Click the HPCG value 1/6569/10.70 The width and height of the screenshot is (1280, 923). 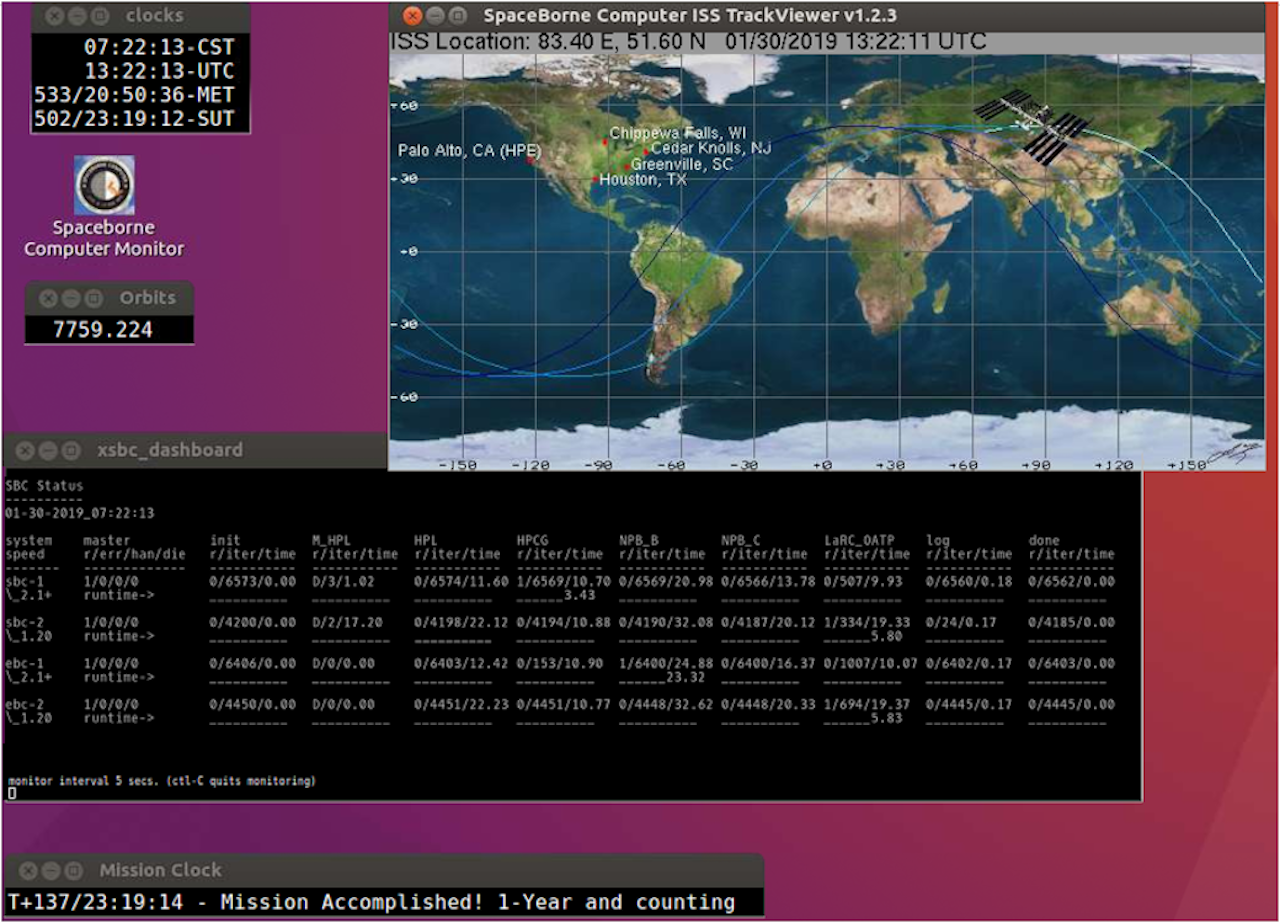pyautogui.click(x=564, y=581)
